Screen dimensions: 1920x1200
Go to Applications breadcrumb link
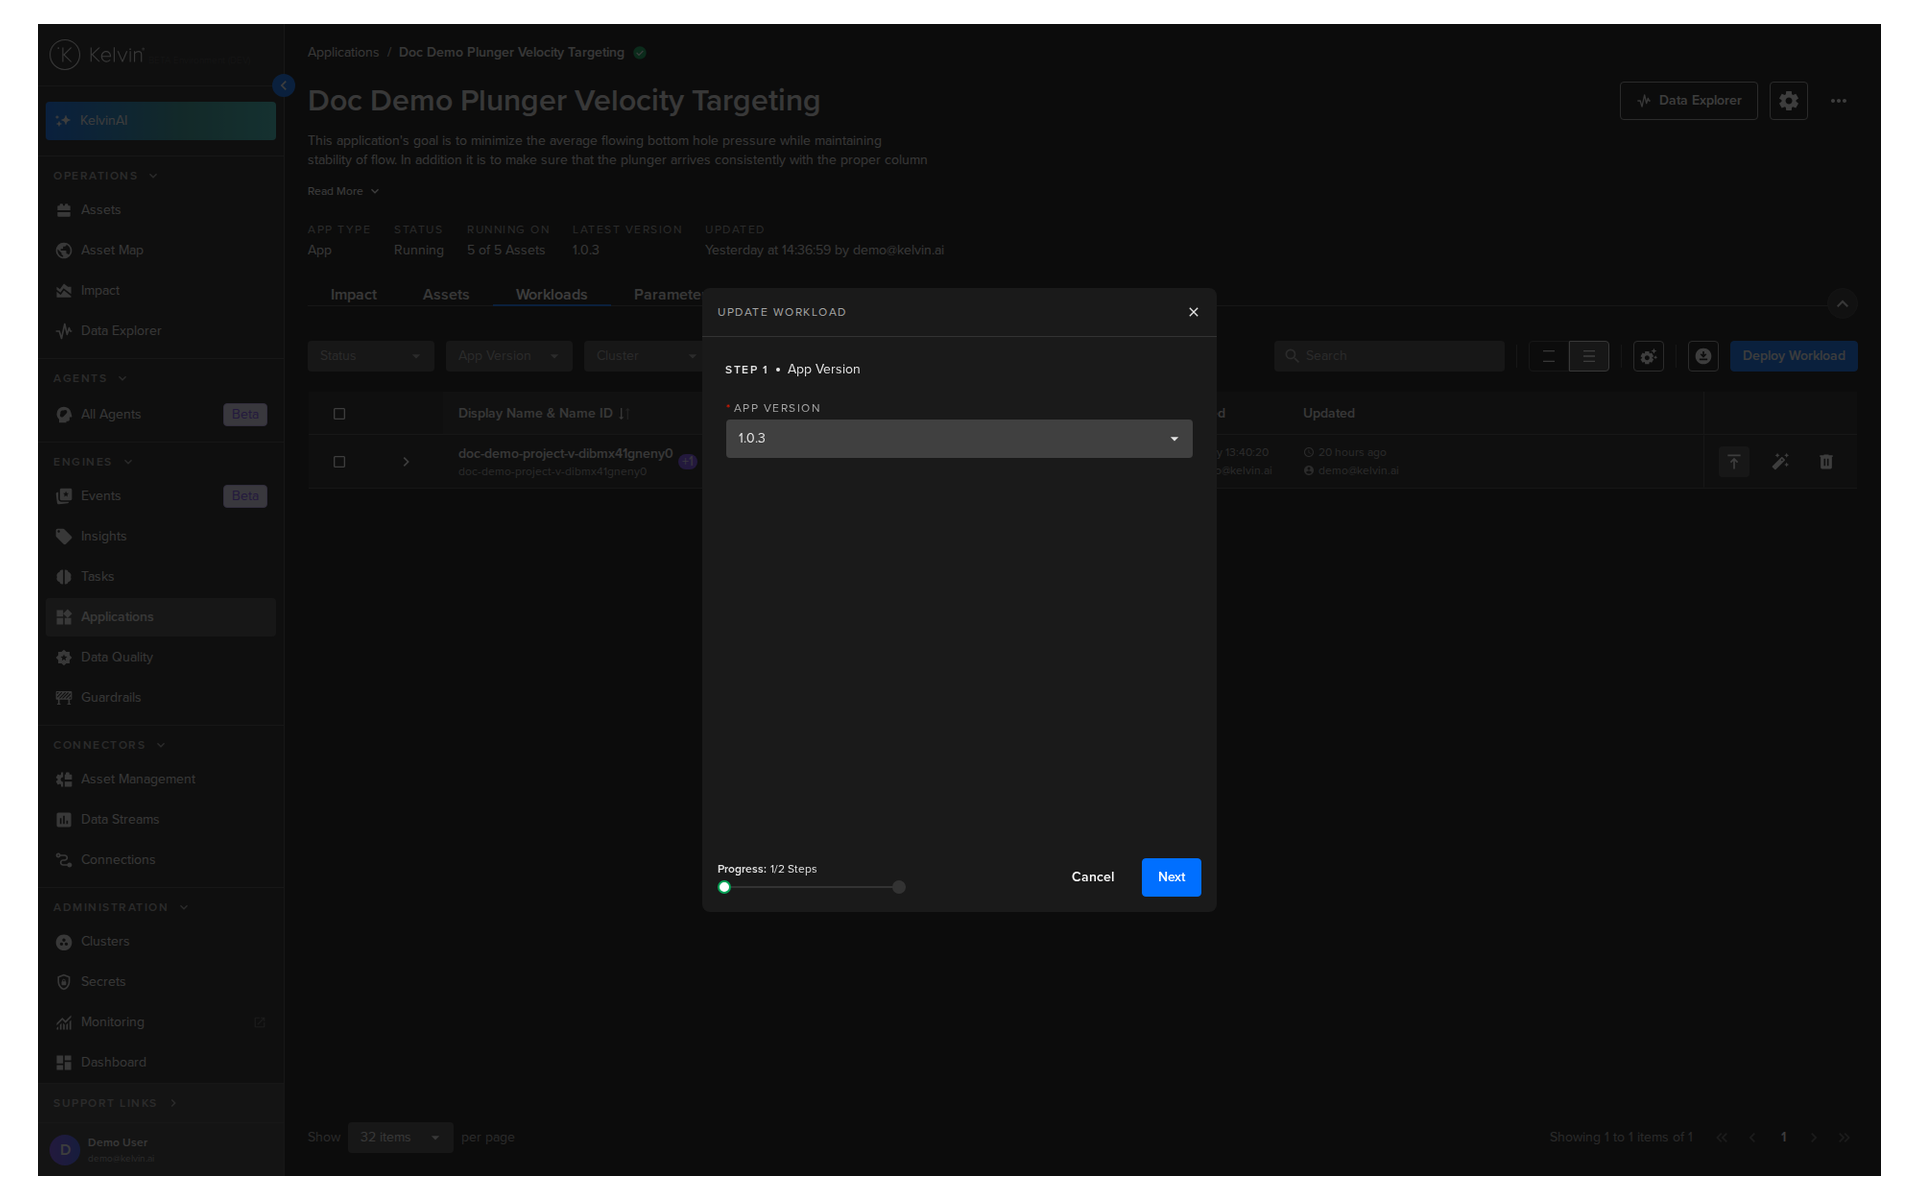coord(343,52)
